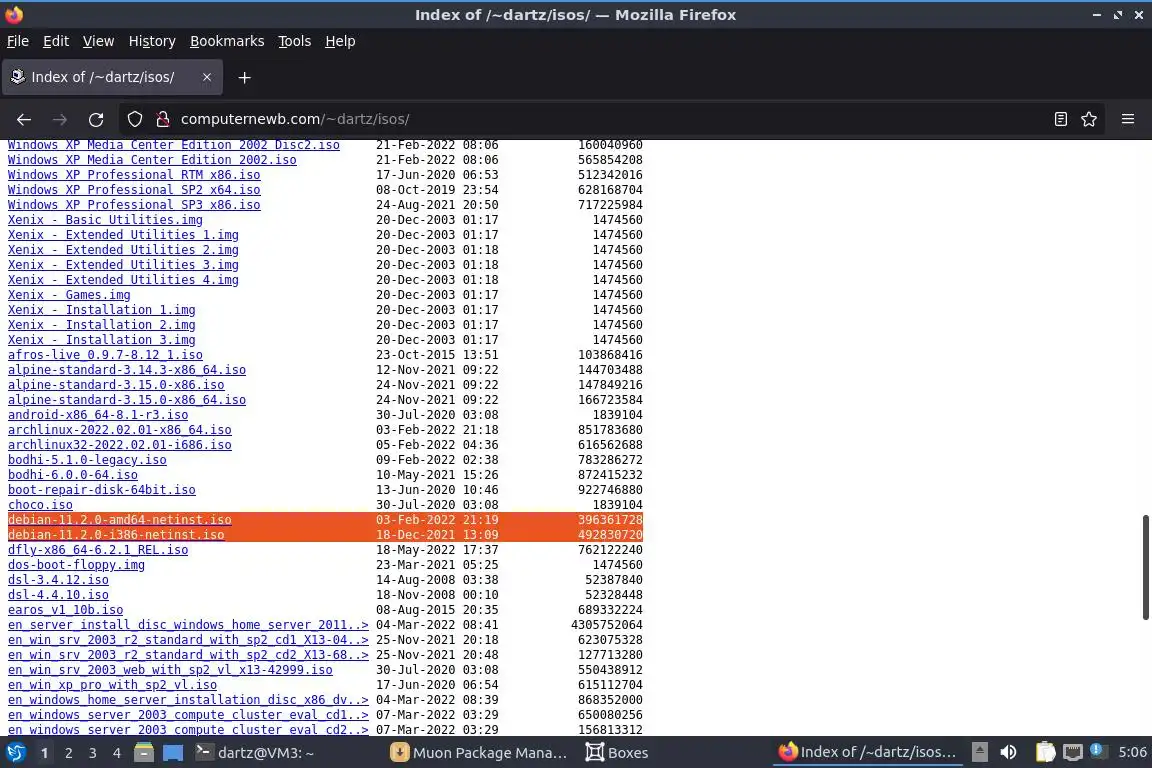This screenshot has height=768, width=1152.
Task: Click file size 4305752064
Action: 607,625
